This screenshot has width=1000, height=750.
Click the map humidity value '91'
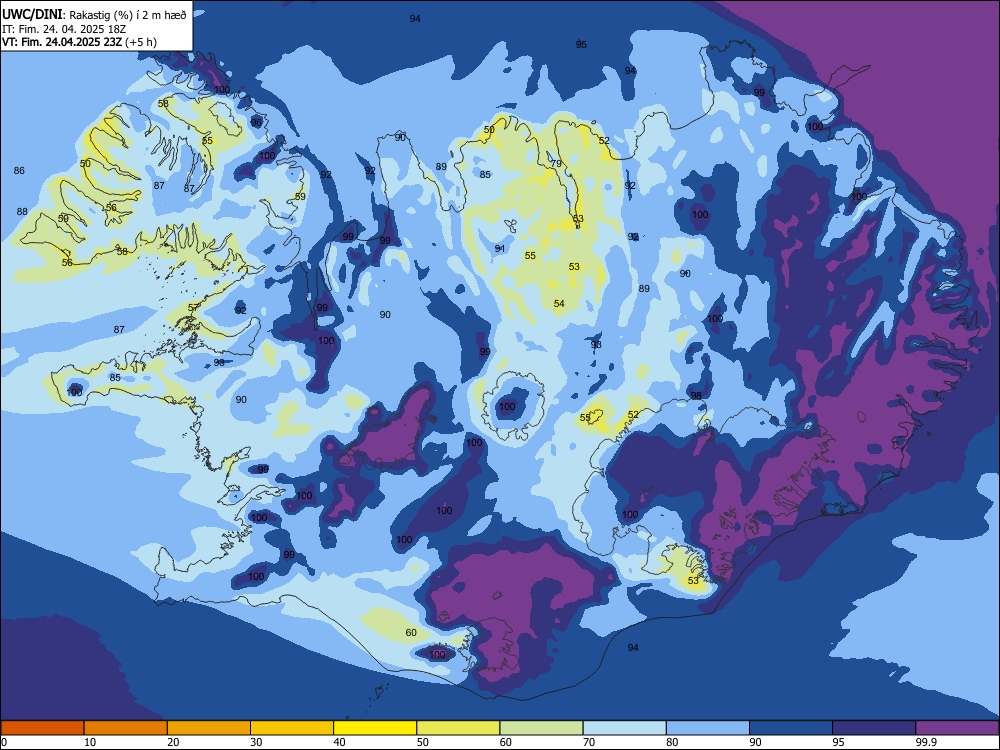point(500,249)
